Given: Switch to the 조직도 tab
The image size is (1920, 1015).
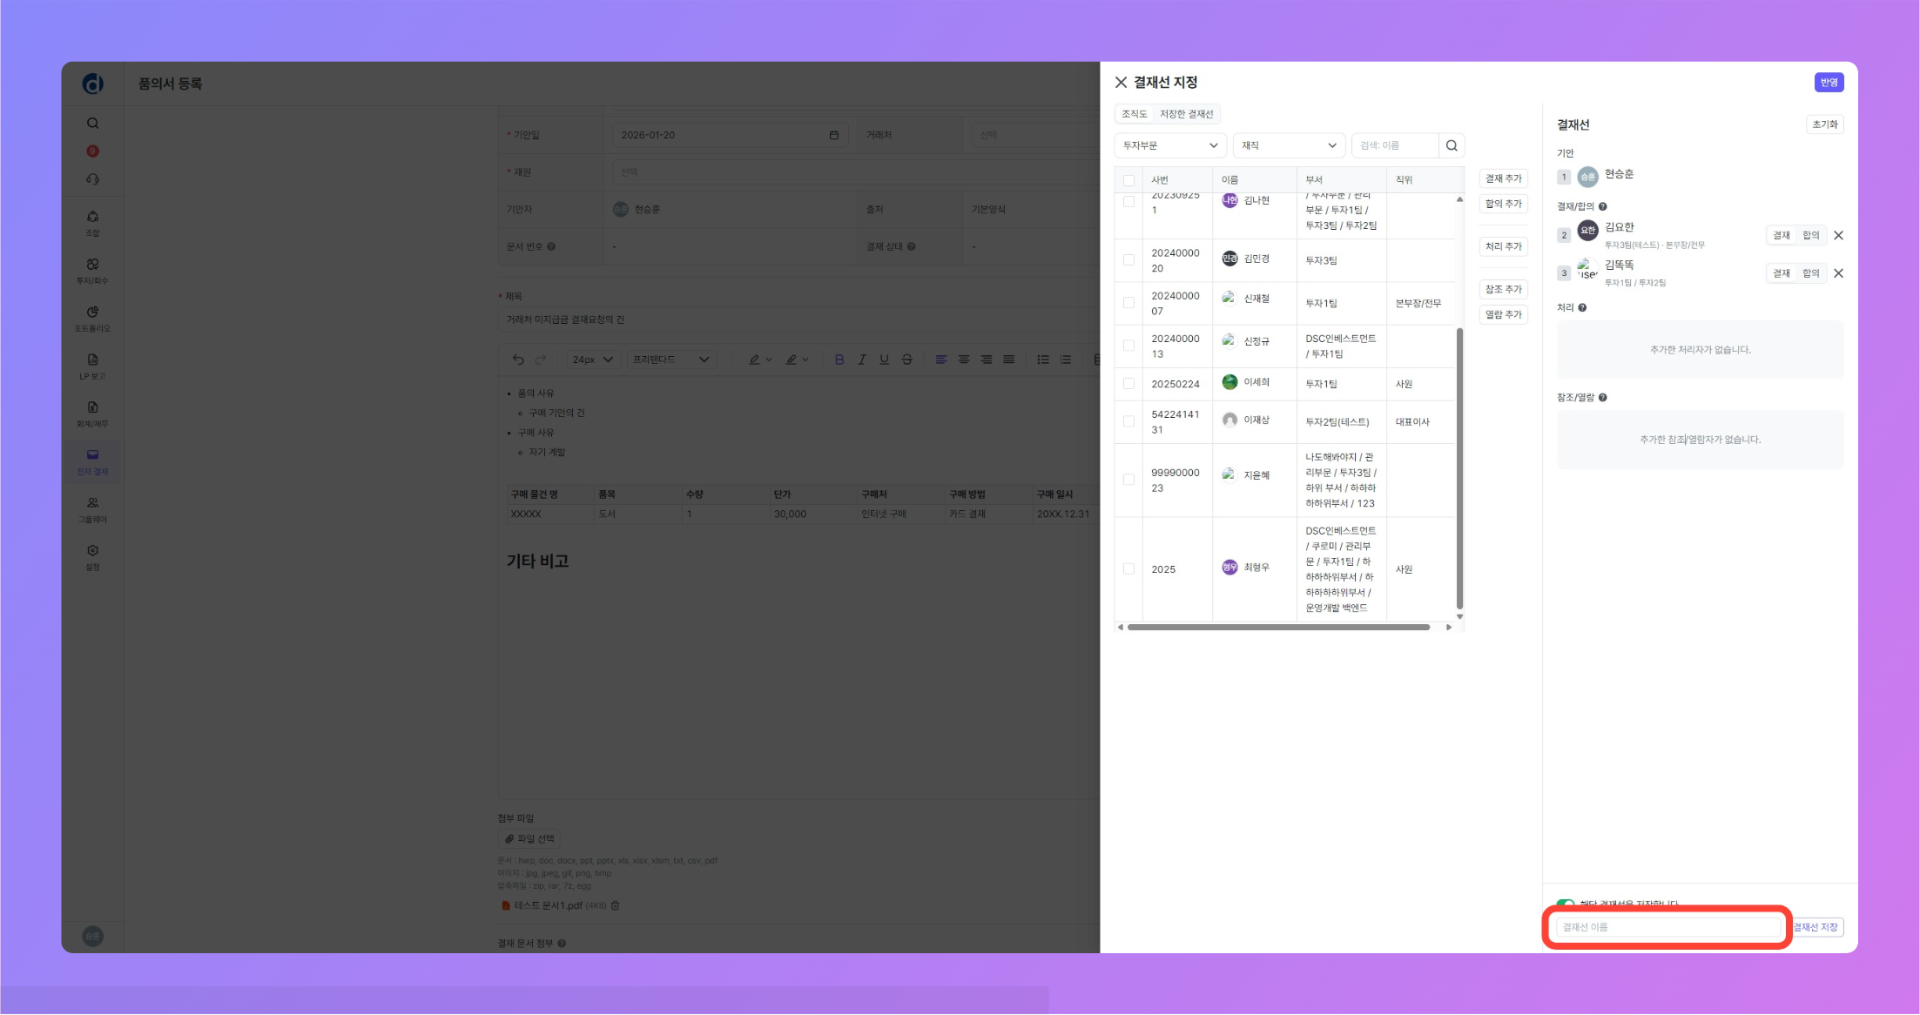Looking at the screenshot, I should coord(1134,115).
